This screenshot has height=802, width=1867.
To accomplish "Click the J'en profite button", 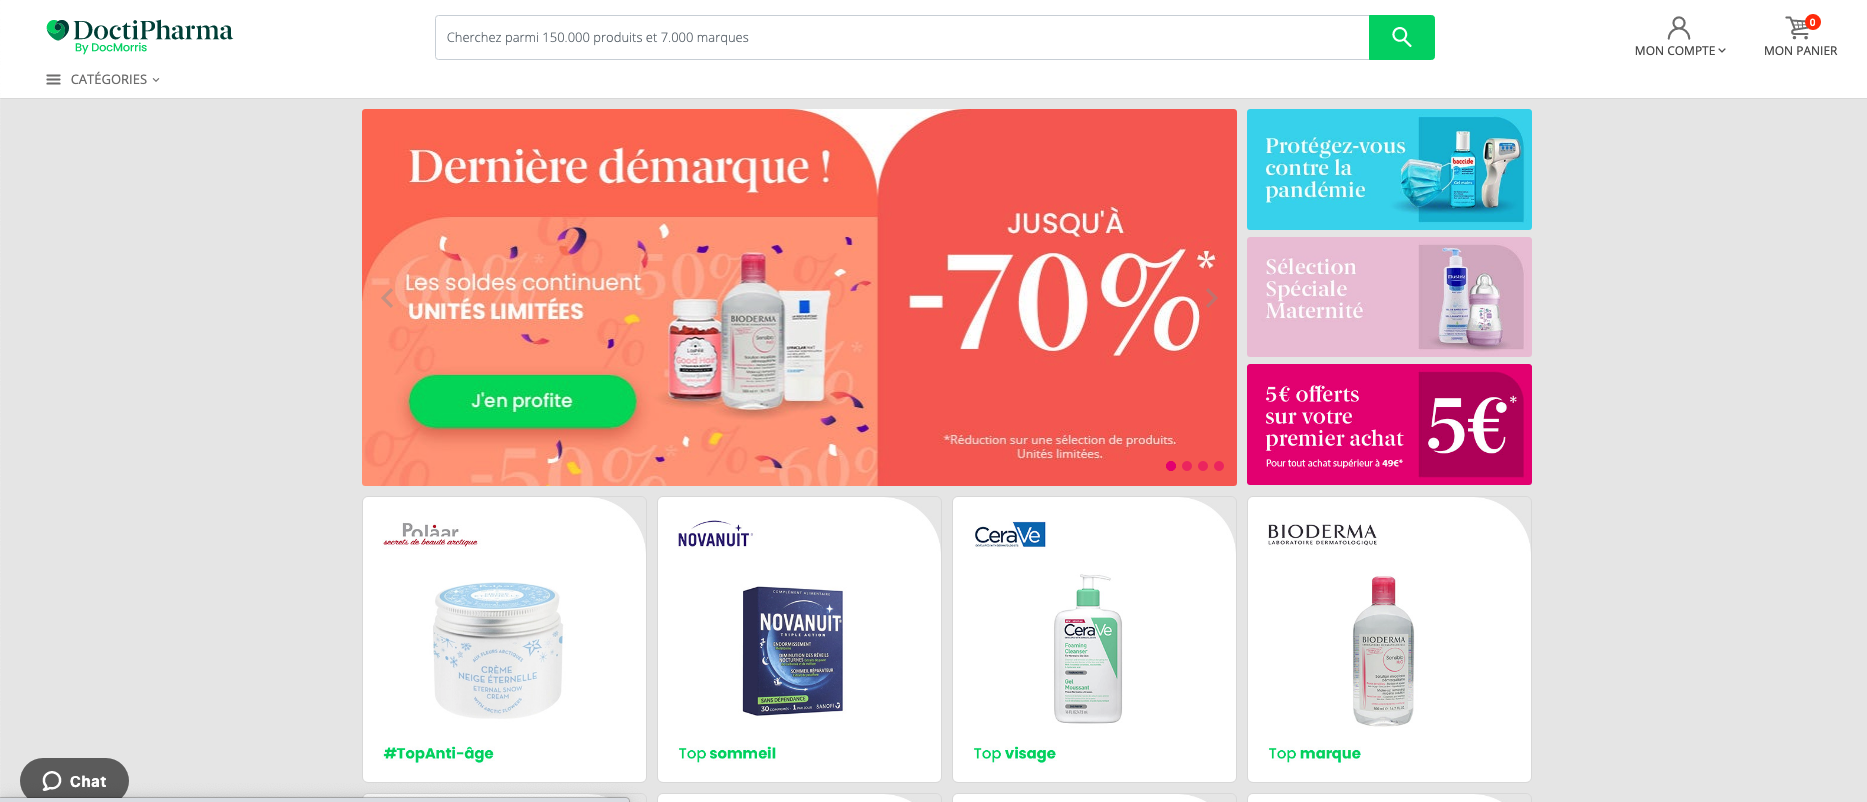I will click(x=522, y=401).
